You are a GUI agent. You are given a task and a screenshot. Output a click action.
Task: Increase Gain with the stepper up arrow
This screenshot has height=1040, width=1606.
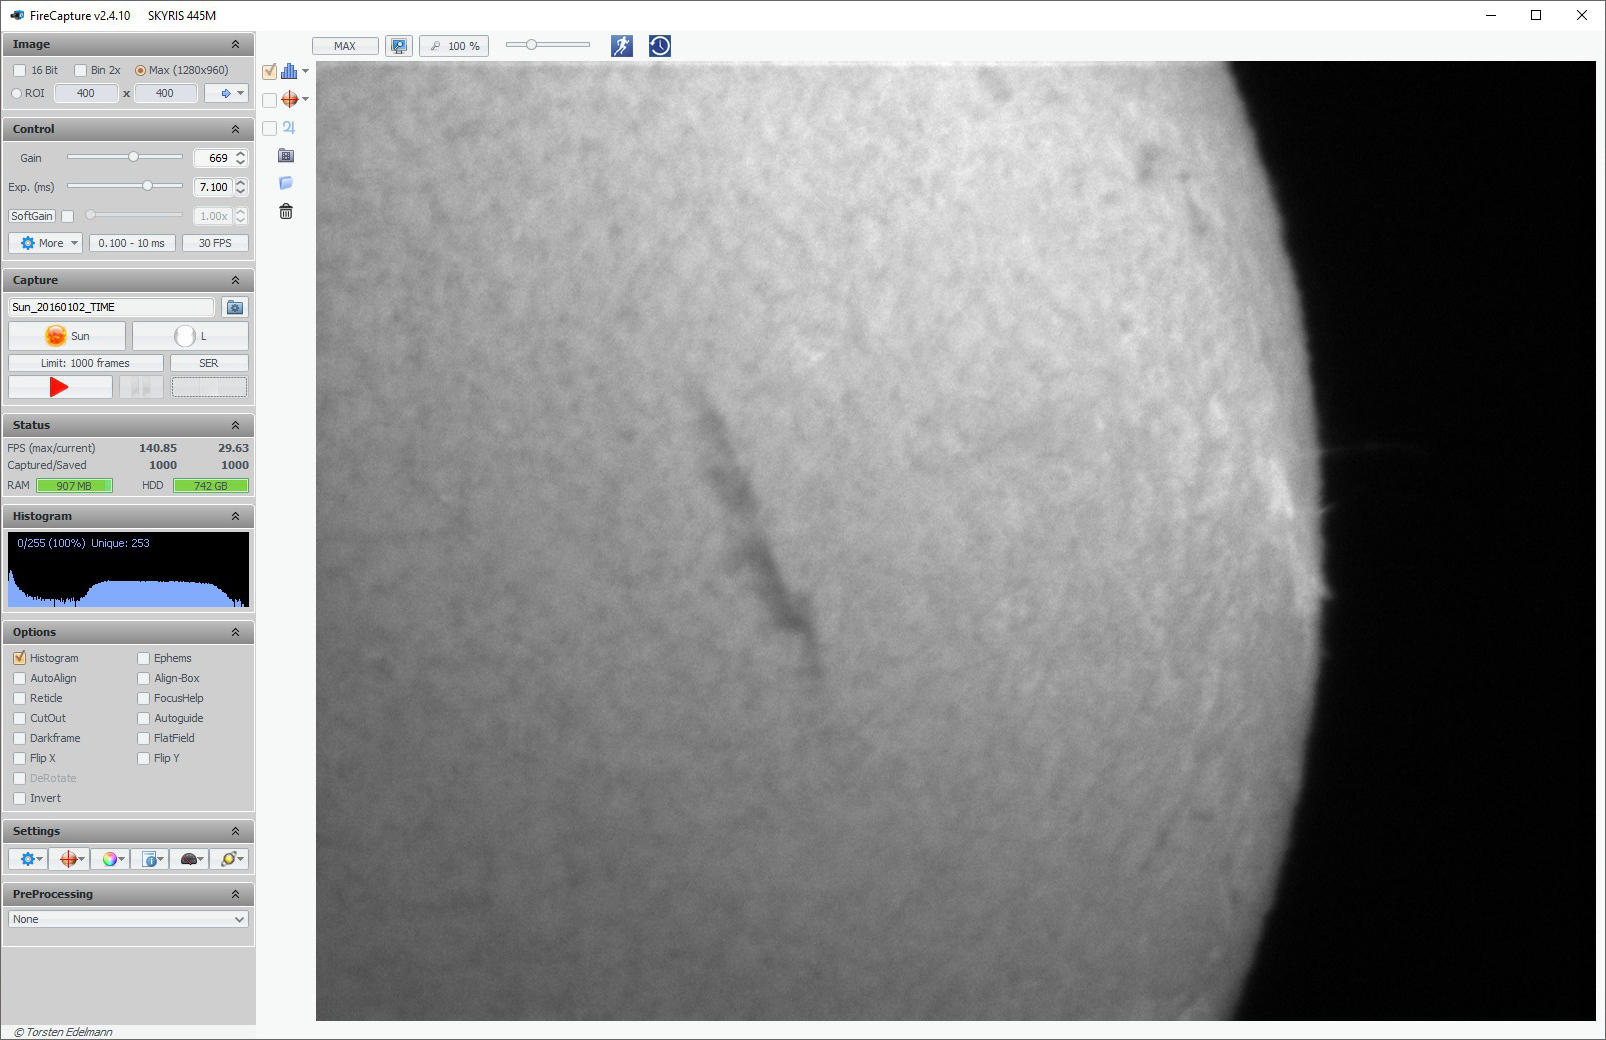pyautogui.click(x=241, y=154)
